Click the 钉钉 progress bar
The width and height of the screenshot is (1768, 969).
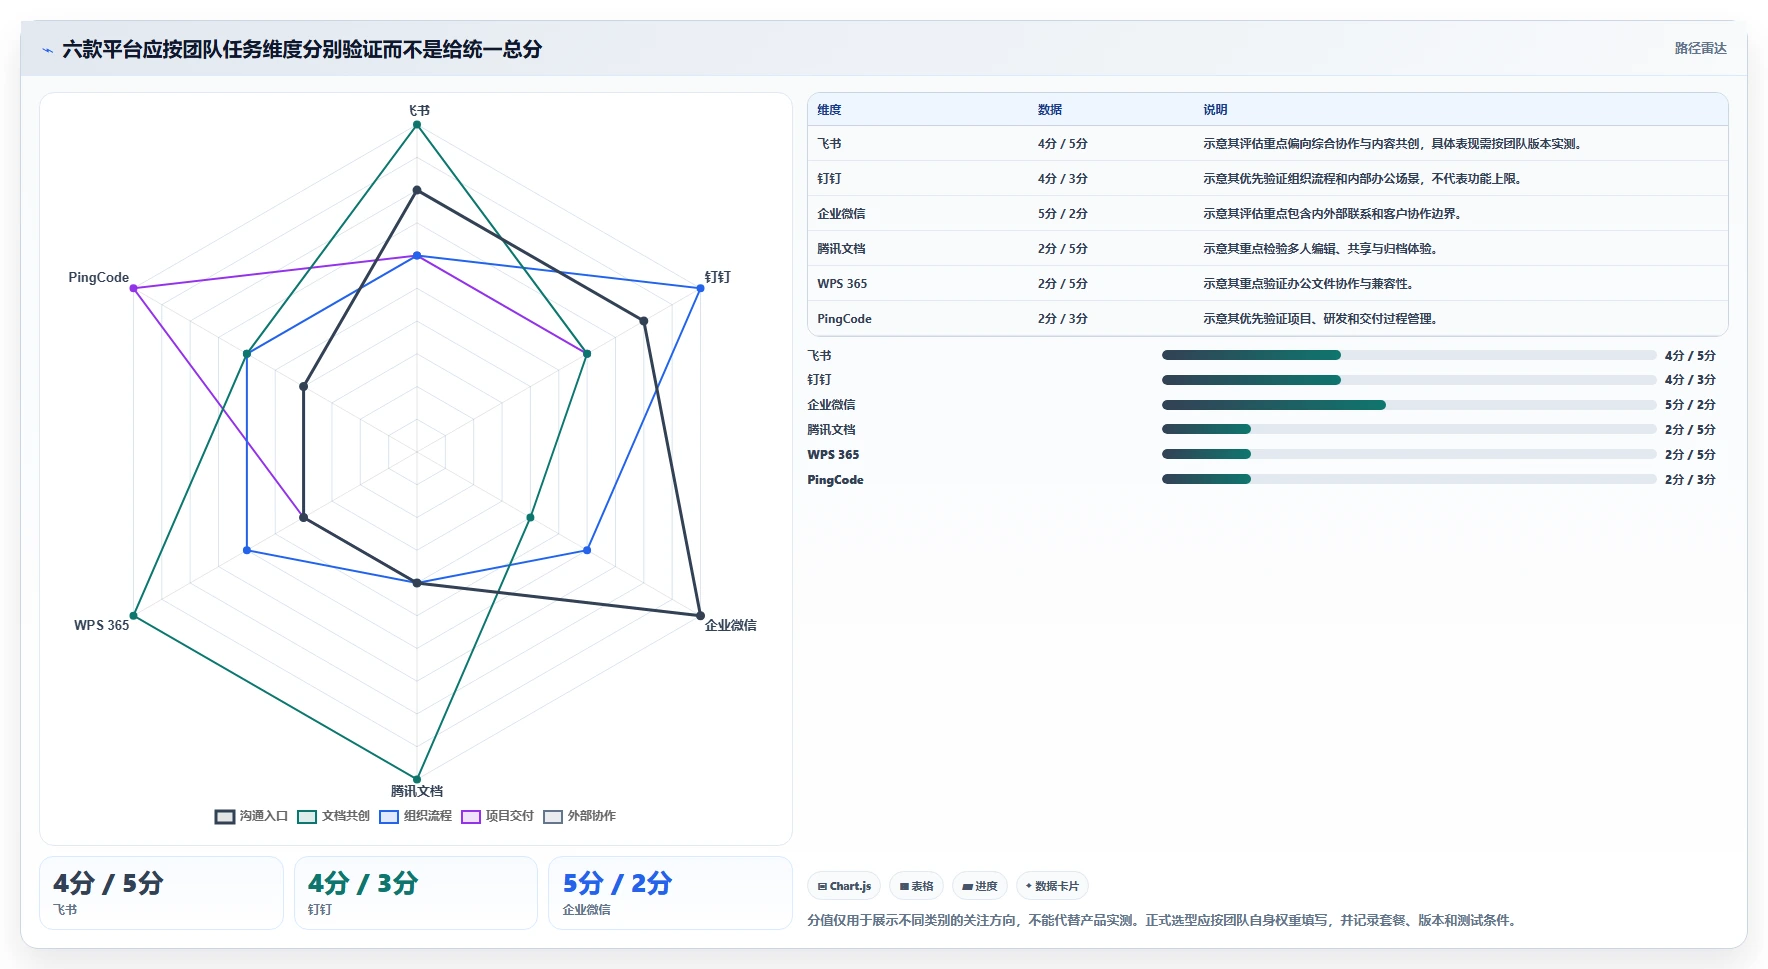click(x=1409, y=380)
